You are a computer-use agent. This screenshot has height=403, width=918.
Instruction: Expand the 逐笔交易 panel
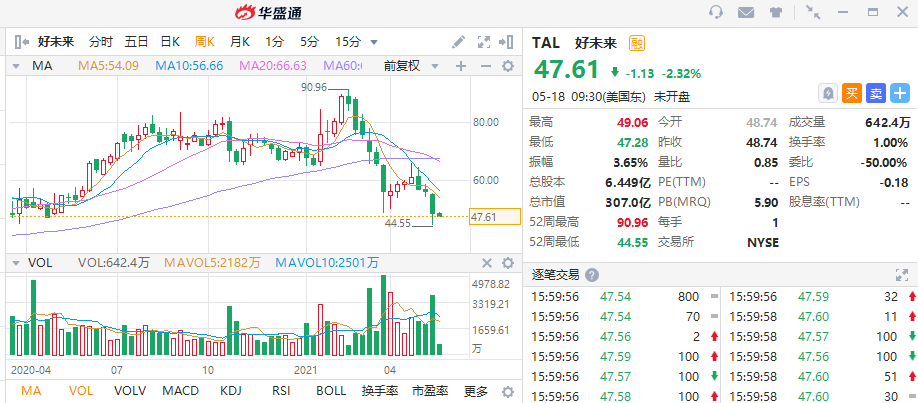[902, 275]
